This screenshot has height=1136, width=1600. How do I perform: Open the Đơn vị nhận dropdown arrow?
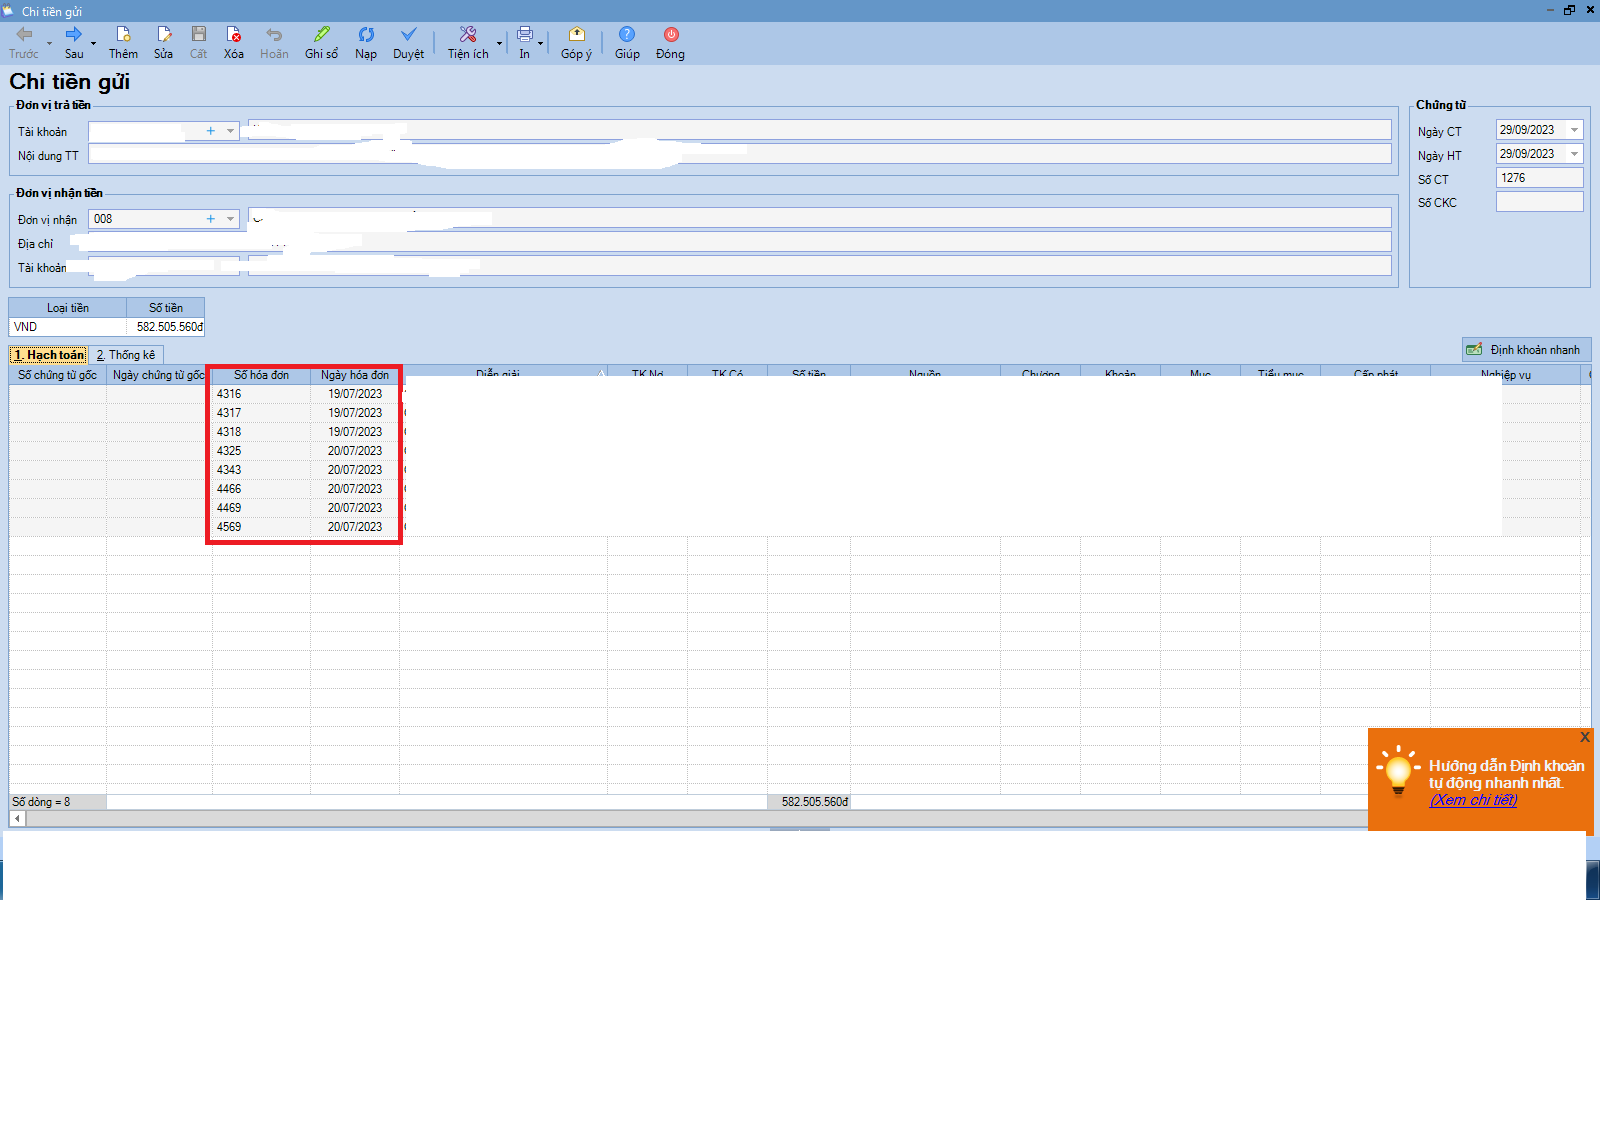[x=230, y=218]
